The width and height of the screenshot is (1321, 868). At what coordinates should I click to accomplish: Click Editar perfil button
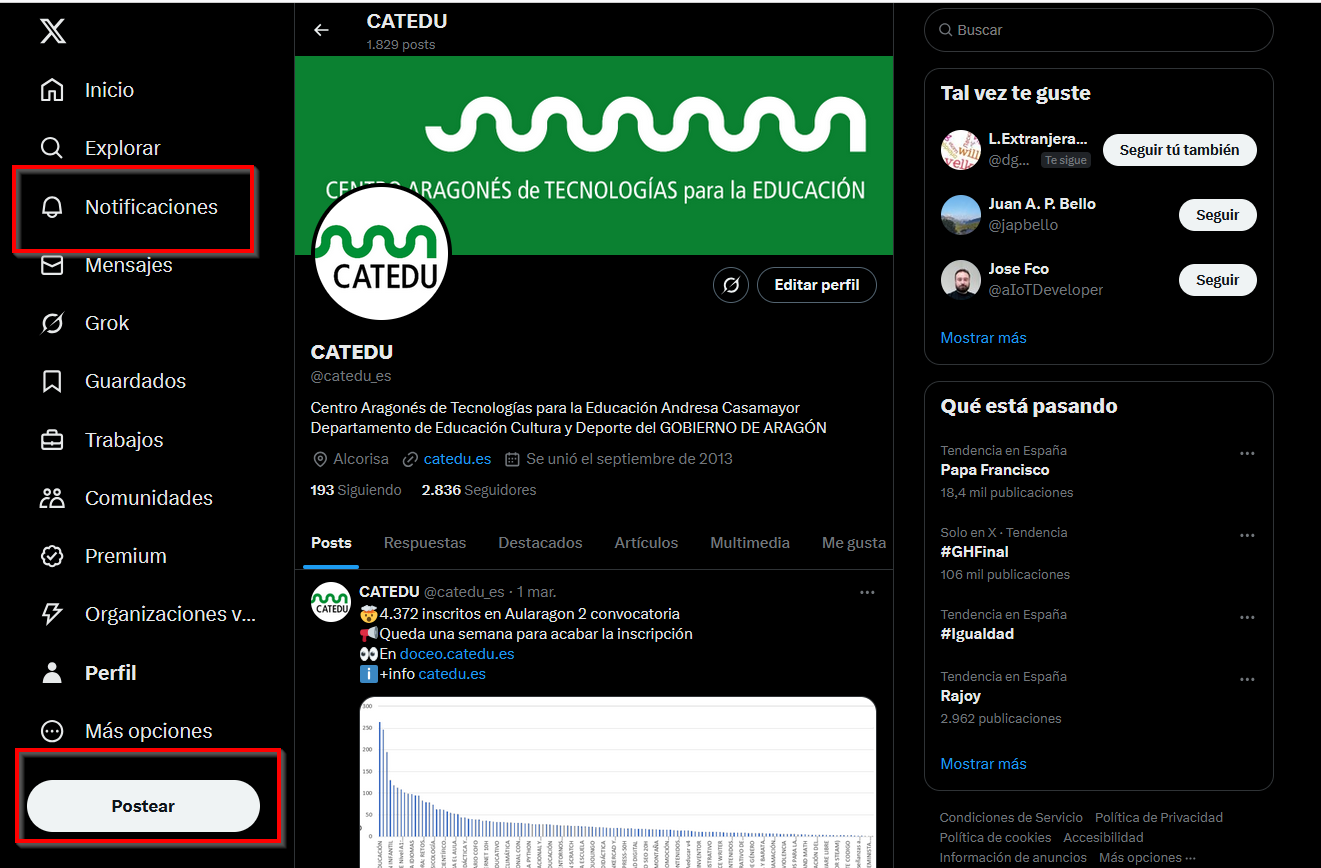pyautogui.click(x=817, y=285)
